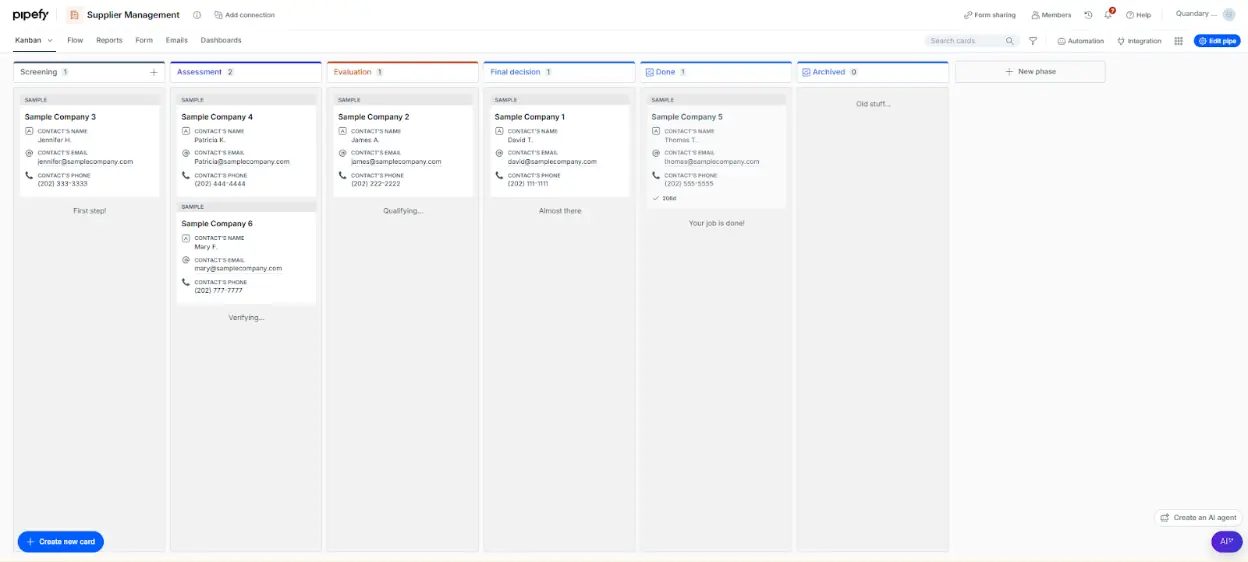
Task: Click Add connection
Action: (x=244, y=15)
